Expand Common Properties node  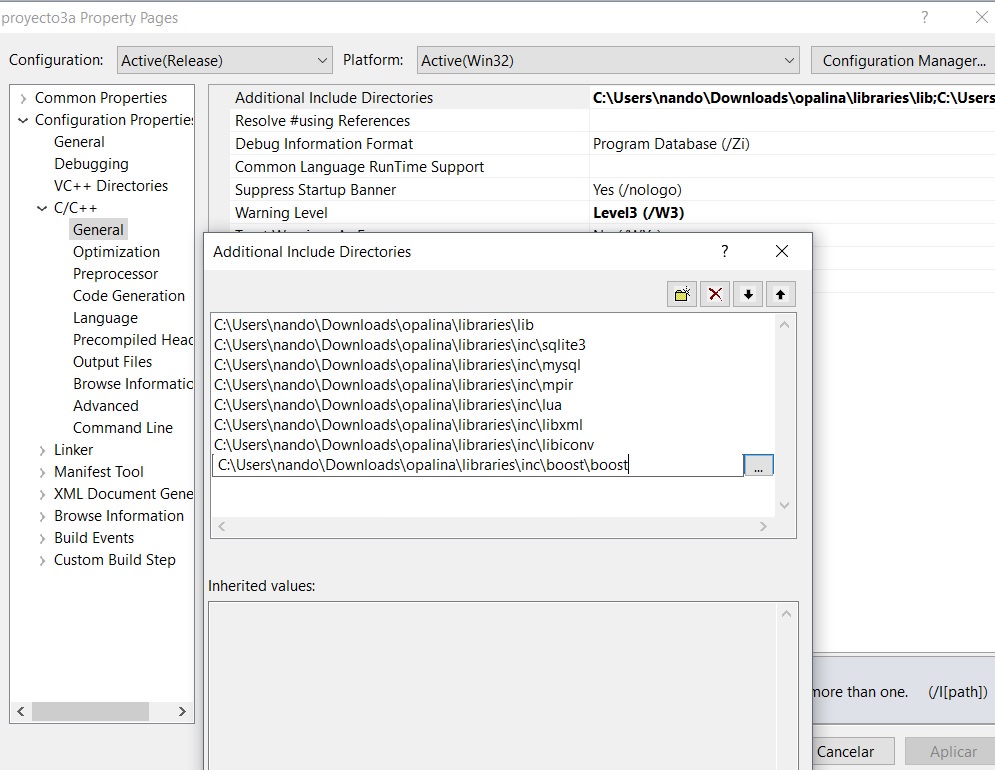tap(23, 98)
